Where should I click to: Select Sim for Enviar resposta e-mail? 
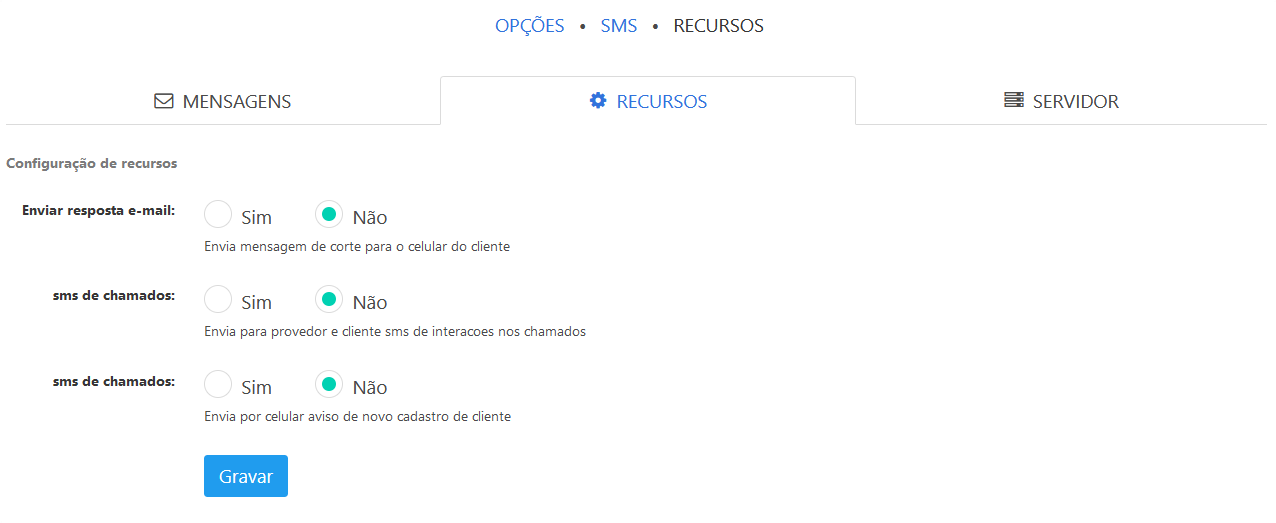218,215
